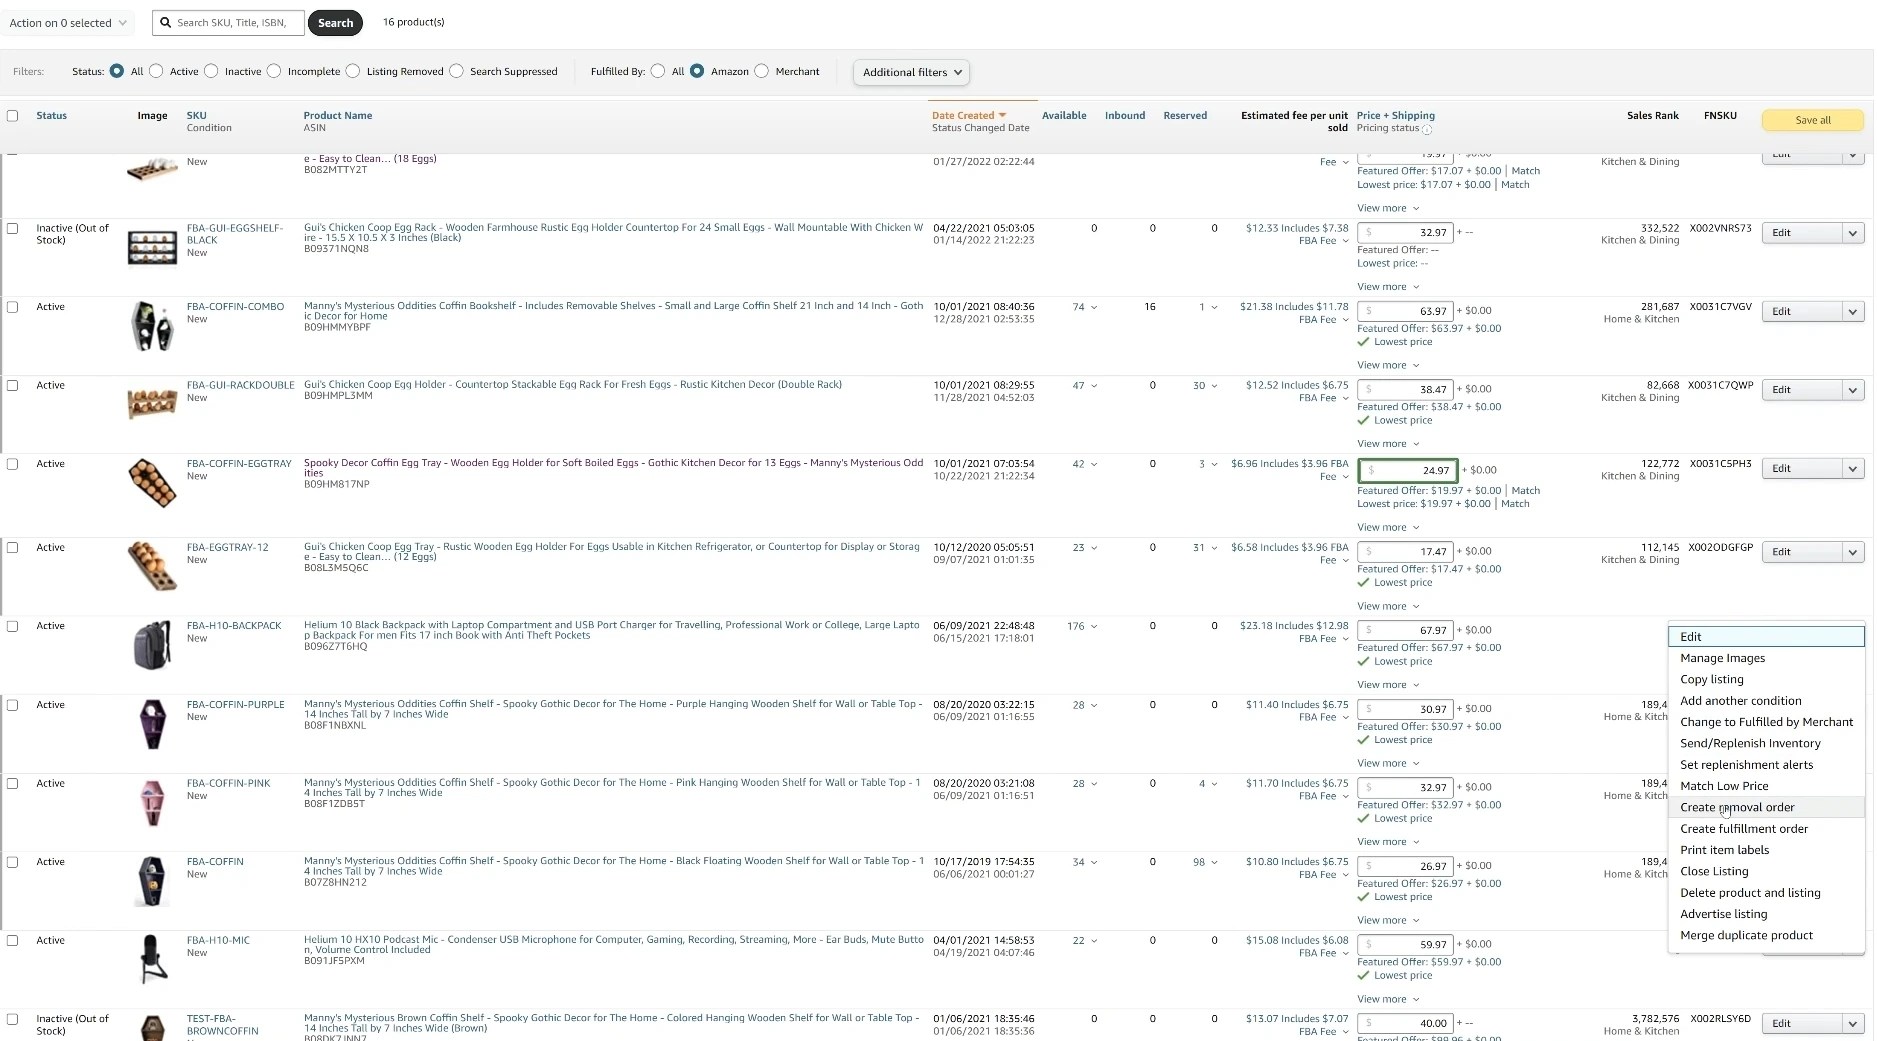Viewport: 1877px width, 1041px height.
Task: Choose Manage Images from the menu
Action: coord(1766,658)
